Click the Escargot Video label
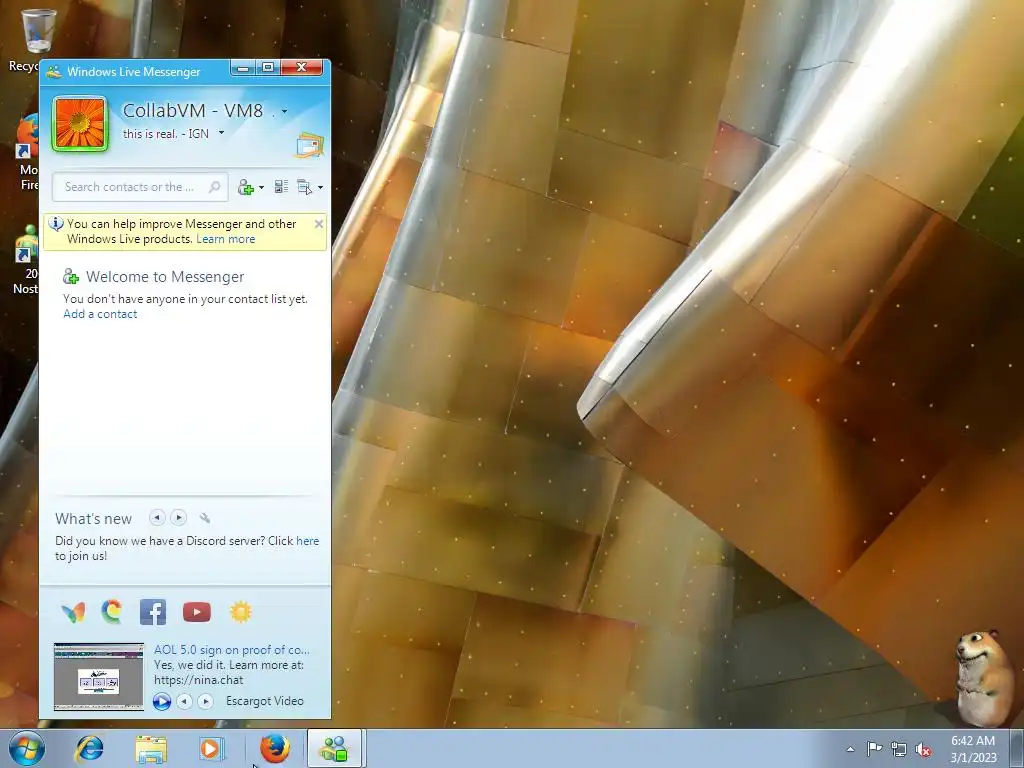 264,701
